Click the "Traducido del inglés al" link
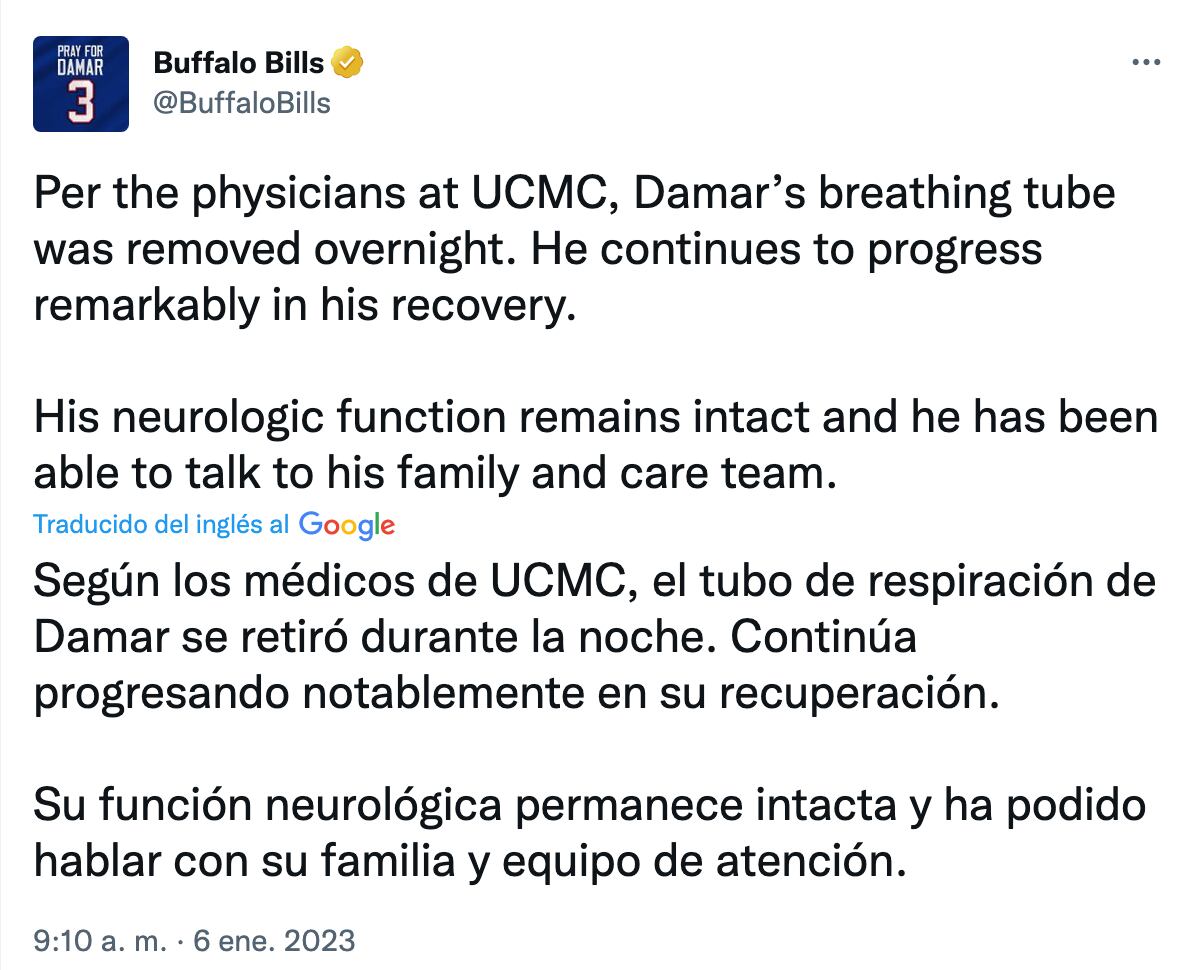This screenshot has height=970, width=1194. coord(161,524)
